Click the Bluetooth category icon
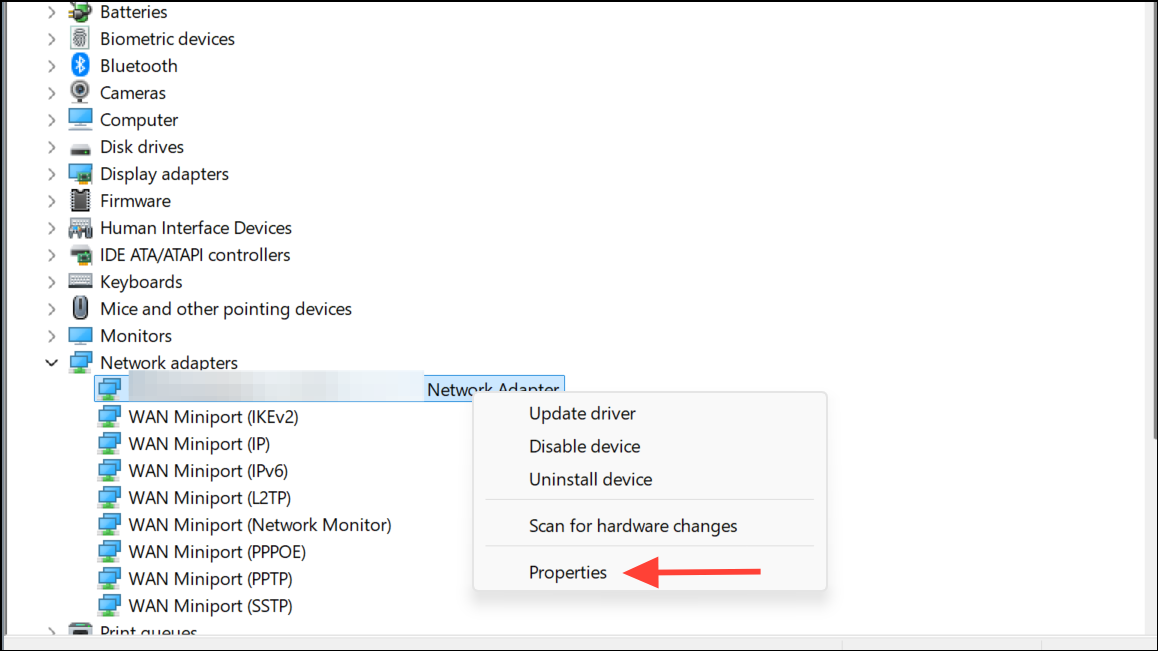 coord(80,65)
